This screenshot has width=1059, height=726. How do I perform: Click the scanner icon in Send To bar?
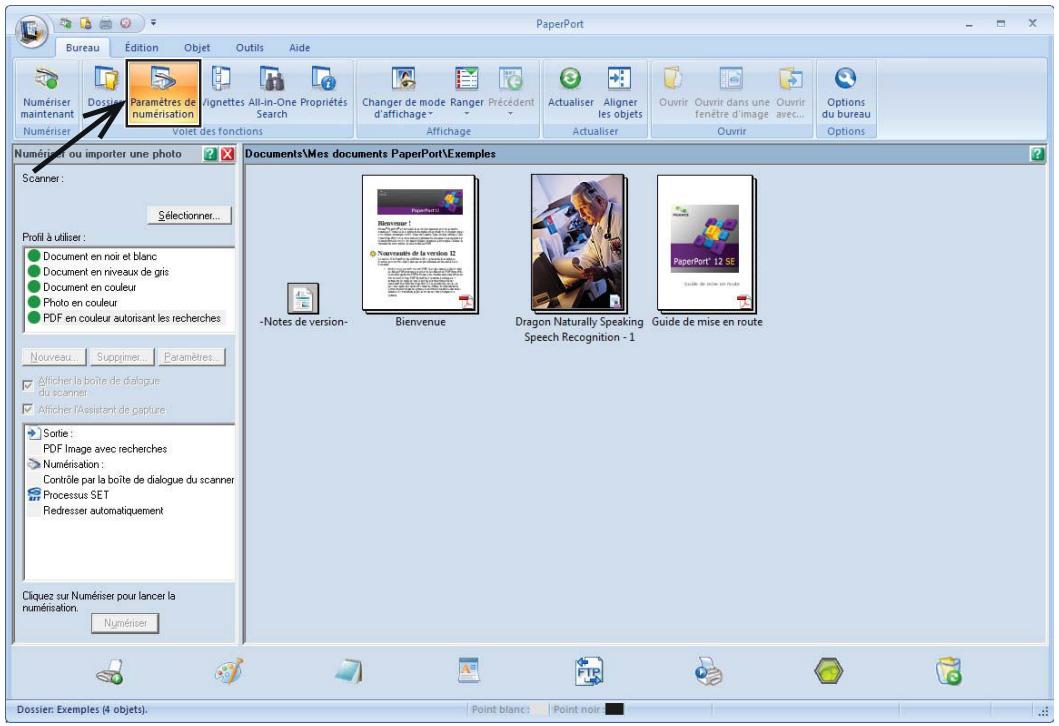click(111, 672)
